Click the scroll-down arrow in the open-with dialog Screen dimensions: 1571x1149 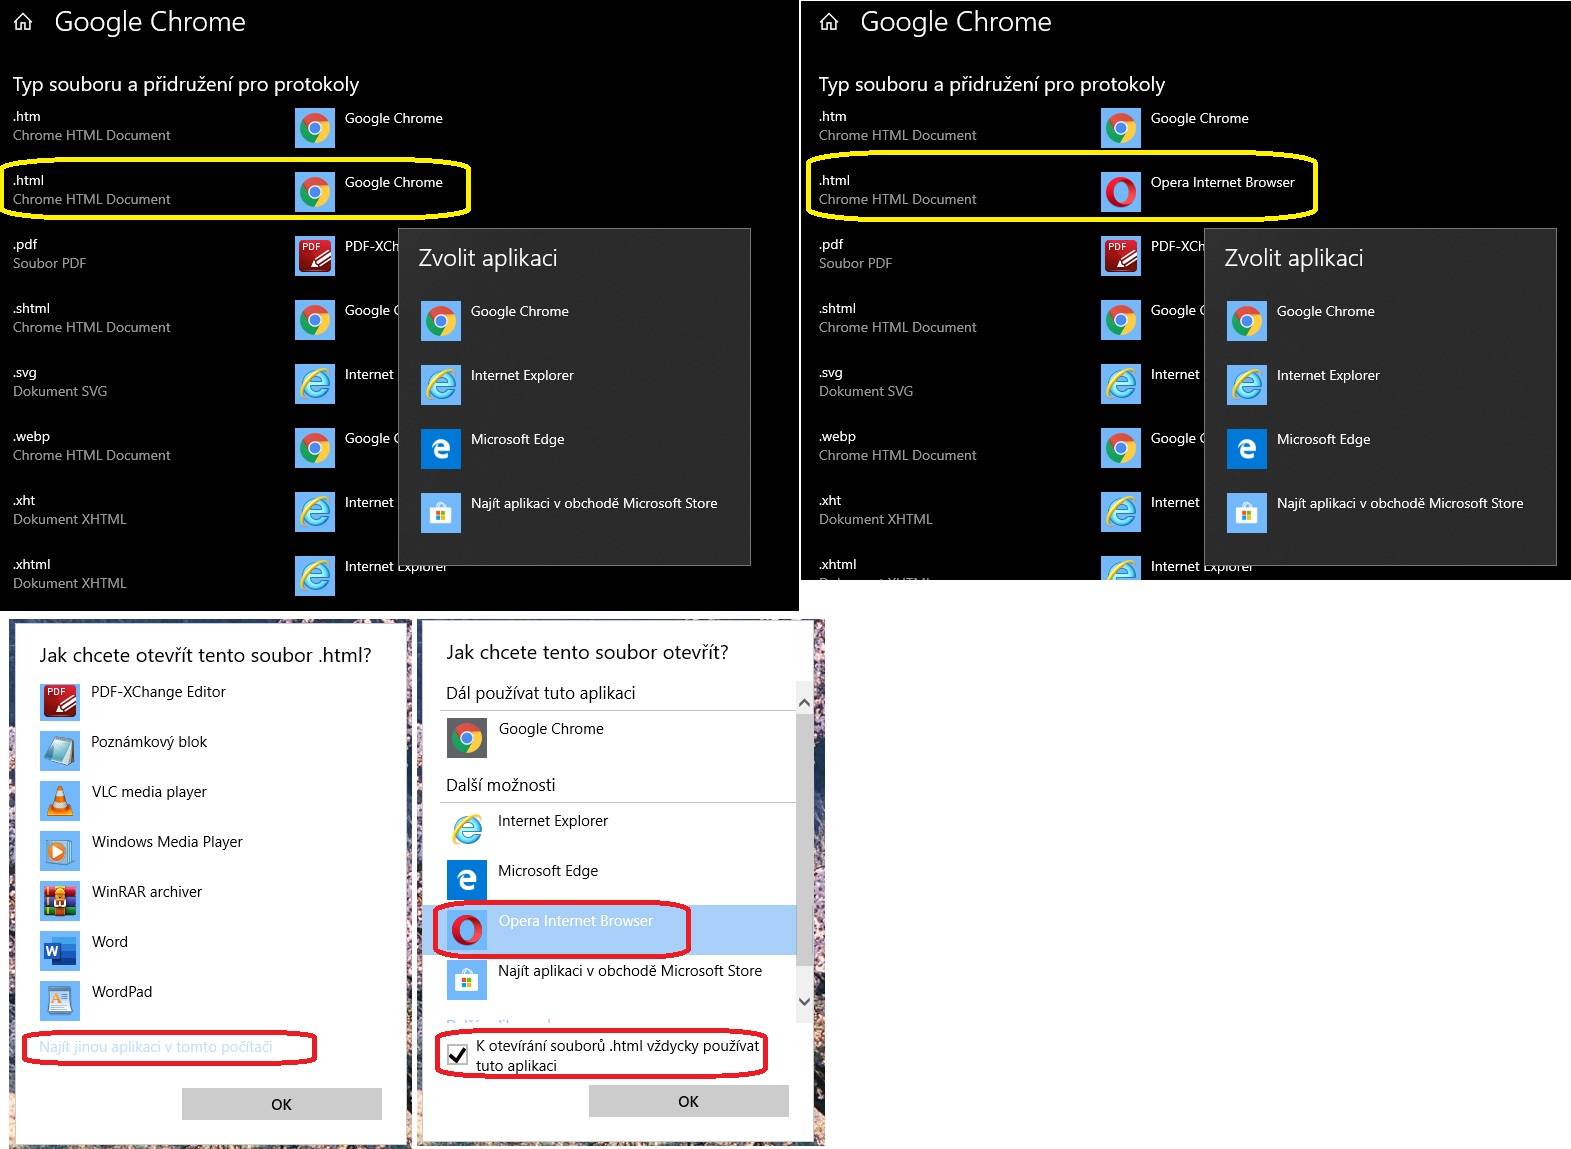click(x=804, y=1001)
